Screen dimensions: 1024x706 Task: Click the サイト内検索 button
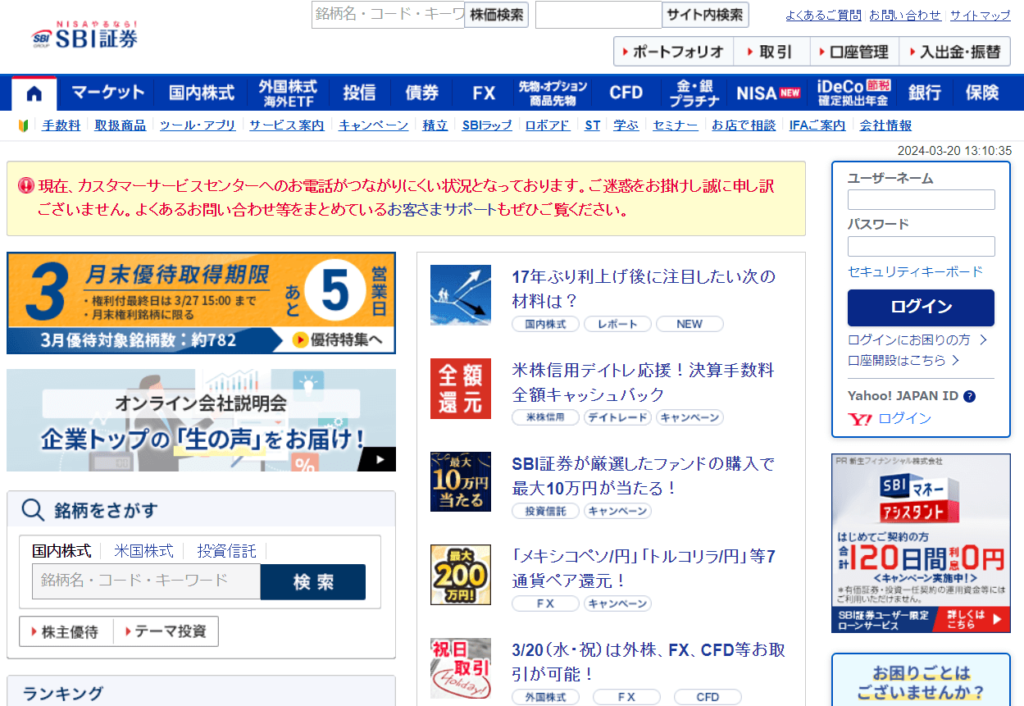705,15
